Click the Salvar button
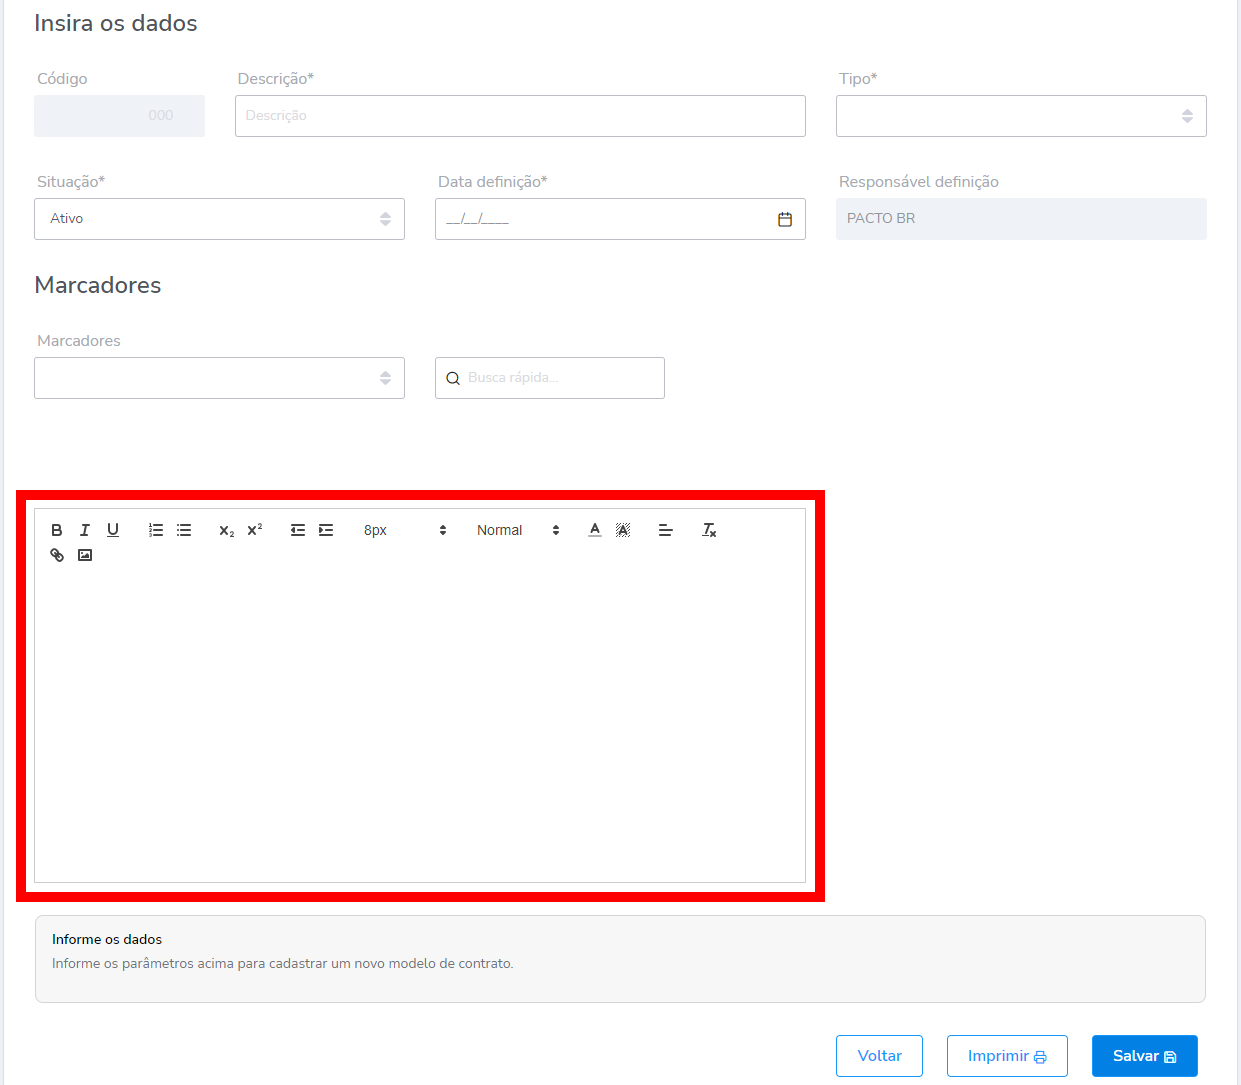This screenshot has width=1241, height=1085. (x=1144, y=1056)
